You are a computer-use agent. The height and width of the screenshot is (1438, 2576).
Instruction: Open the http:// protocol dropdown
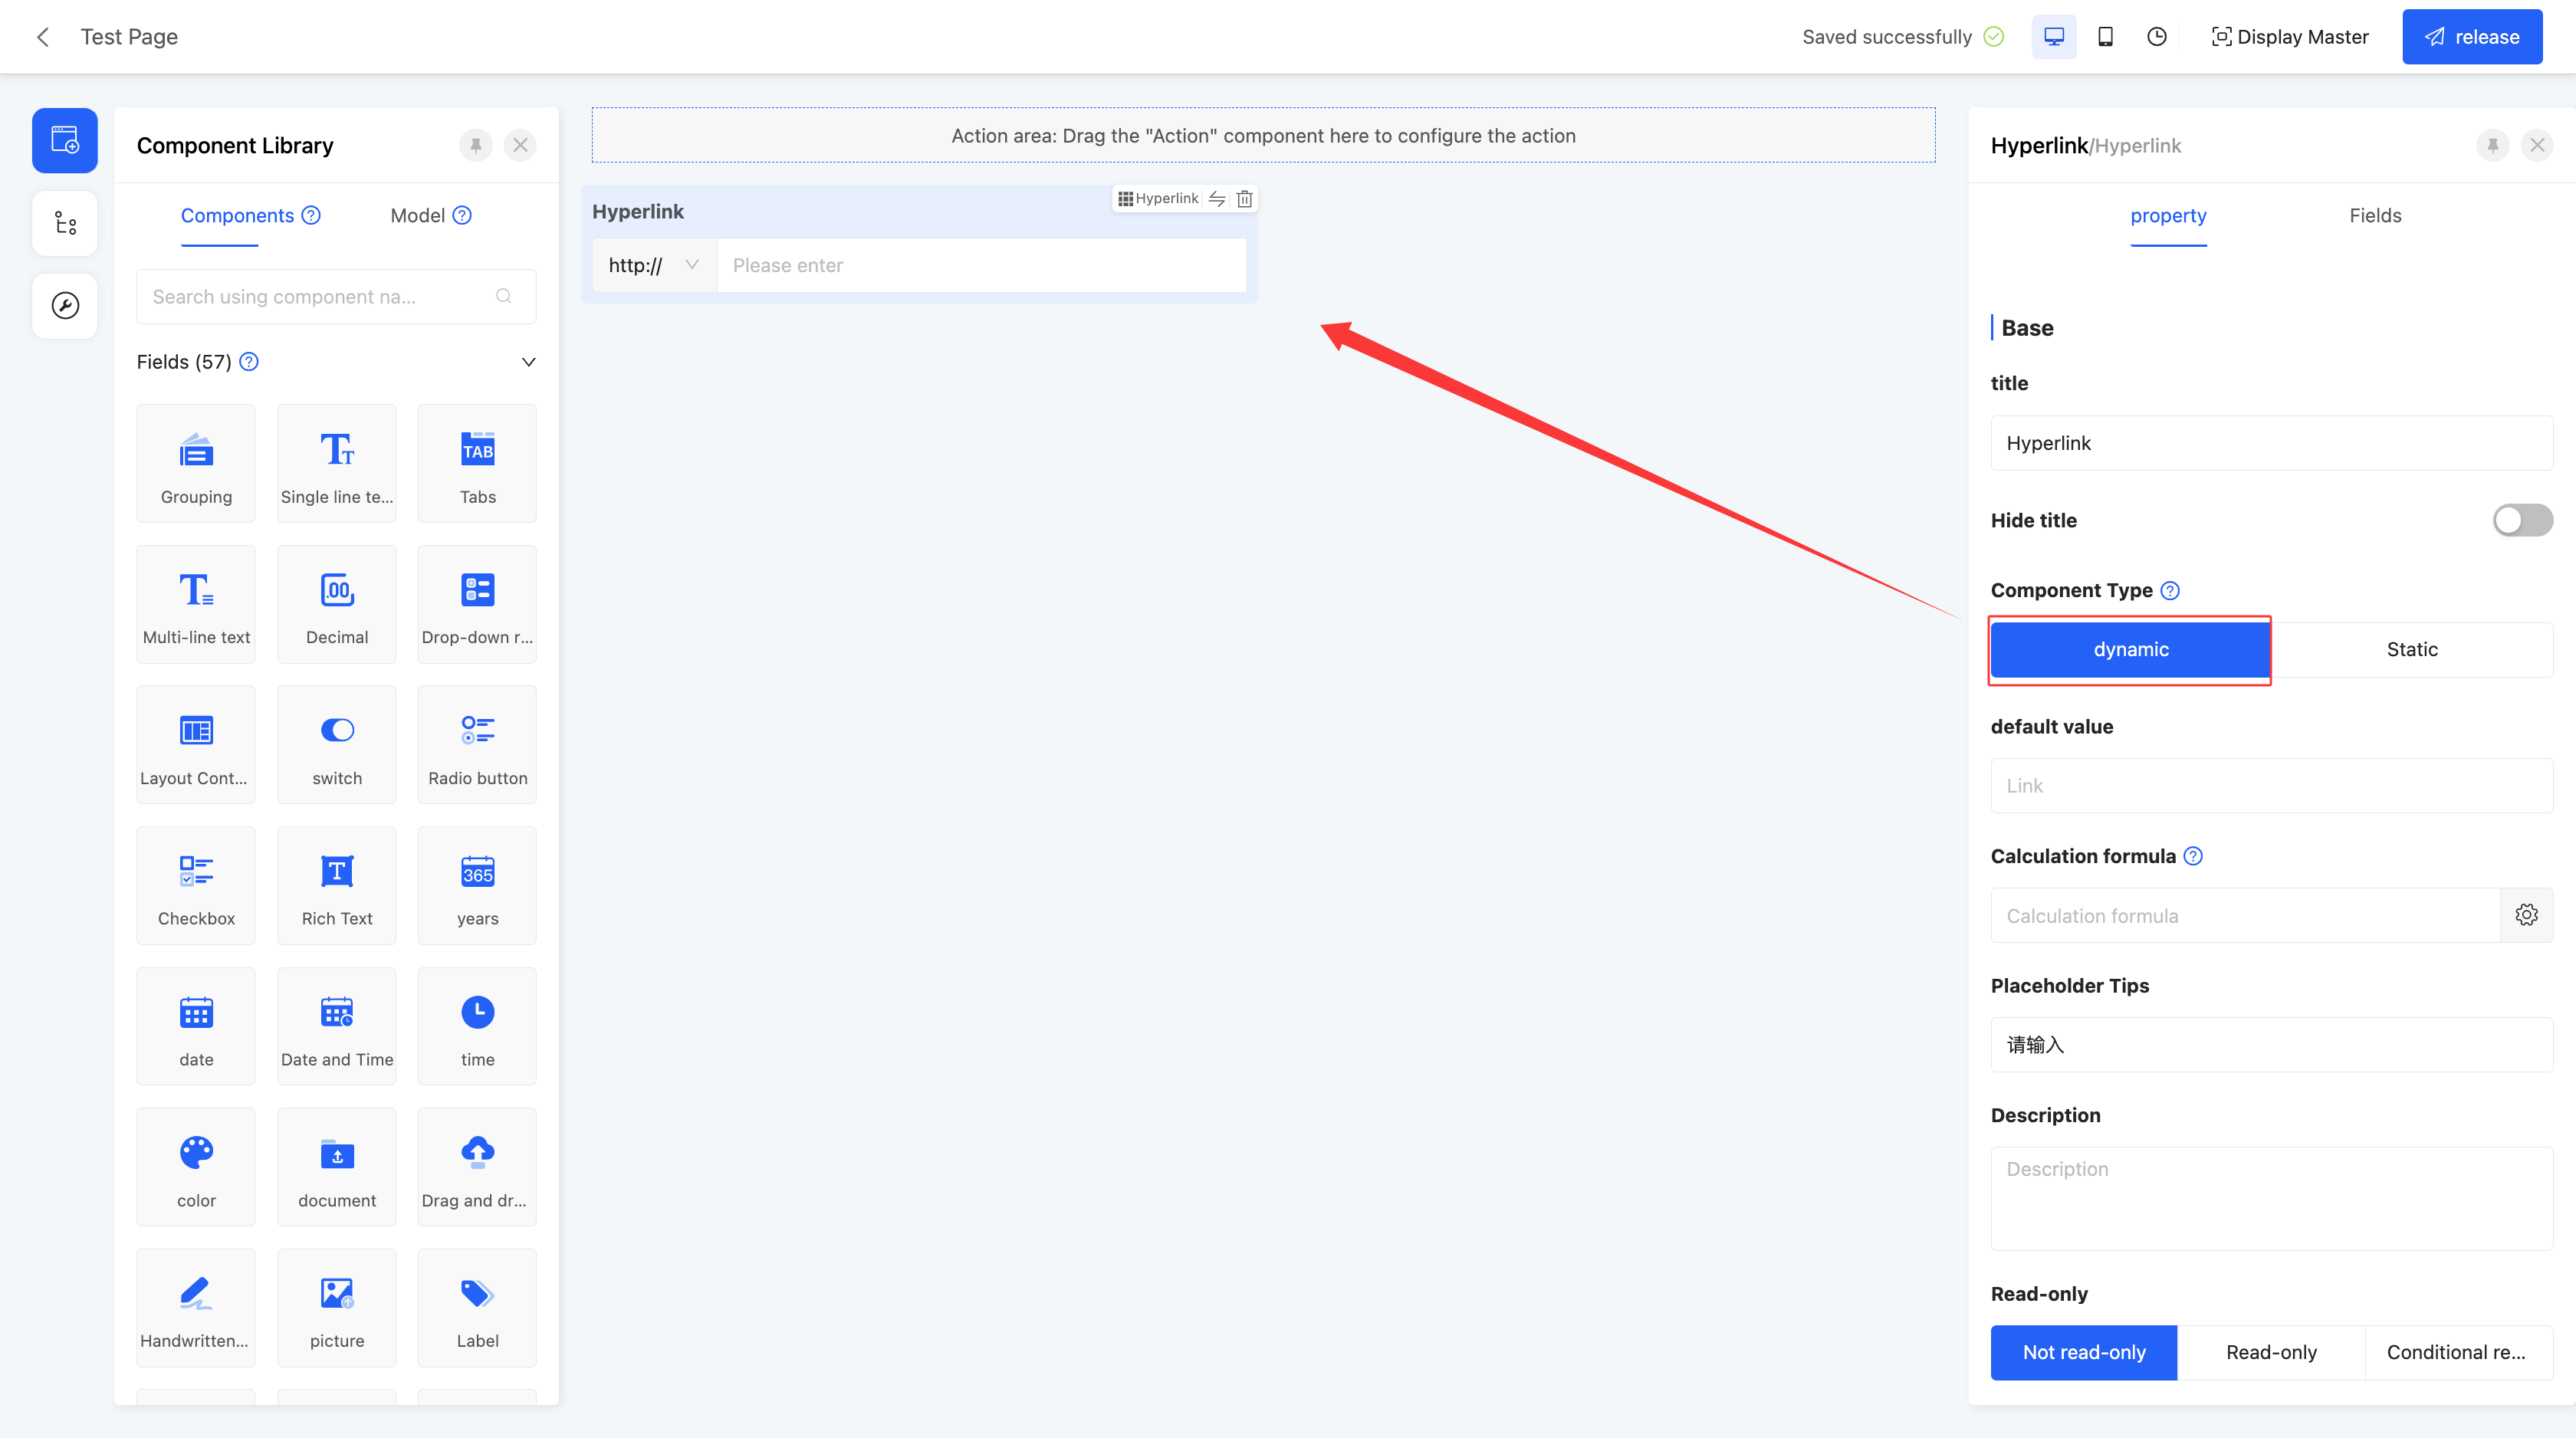pos(654,265)
